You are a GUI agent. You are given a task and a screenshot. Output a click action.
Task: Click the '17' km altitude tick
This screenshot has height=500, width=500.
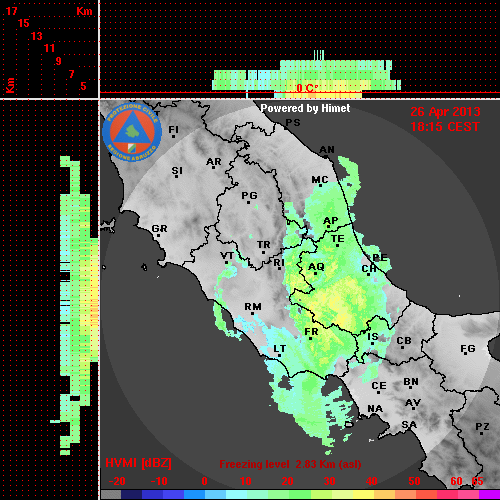pos(11,11)
